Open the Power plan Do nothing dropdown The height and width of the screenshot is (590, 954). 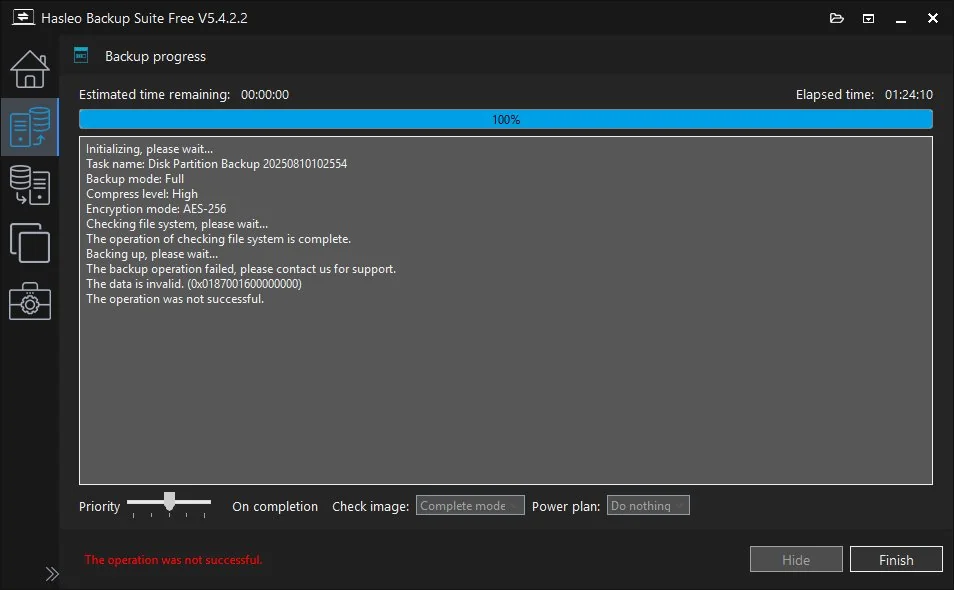coord(648,505)
